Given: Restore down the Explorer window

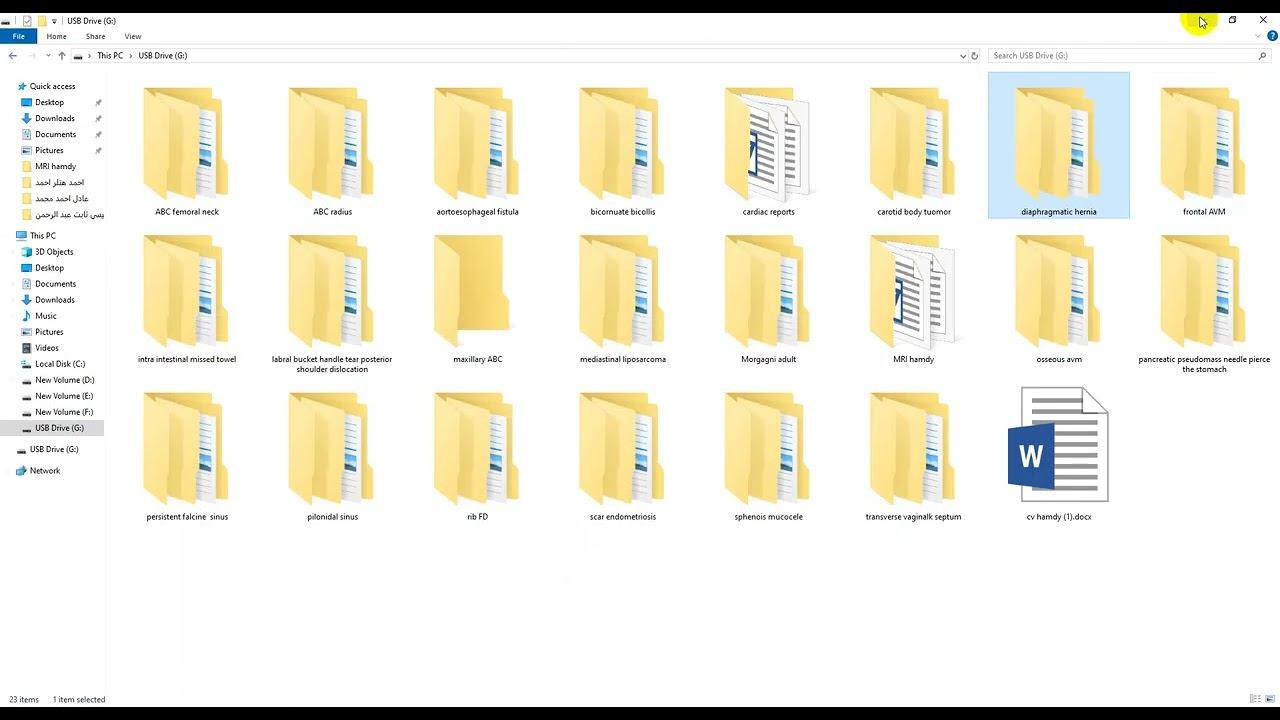Looking at the screenshot, I should pyautogui.click(x=1232, y=20).
